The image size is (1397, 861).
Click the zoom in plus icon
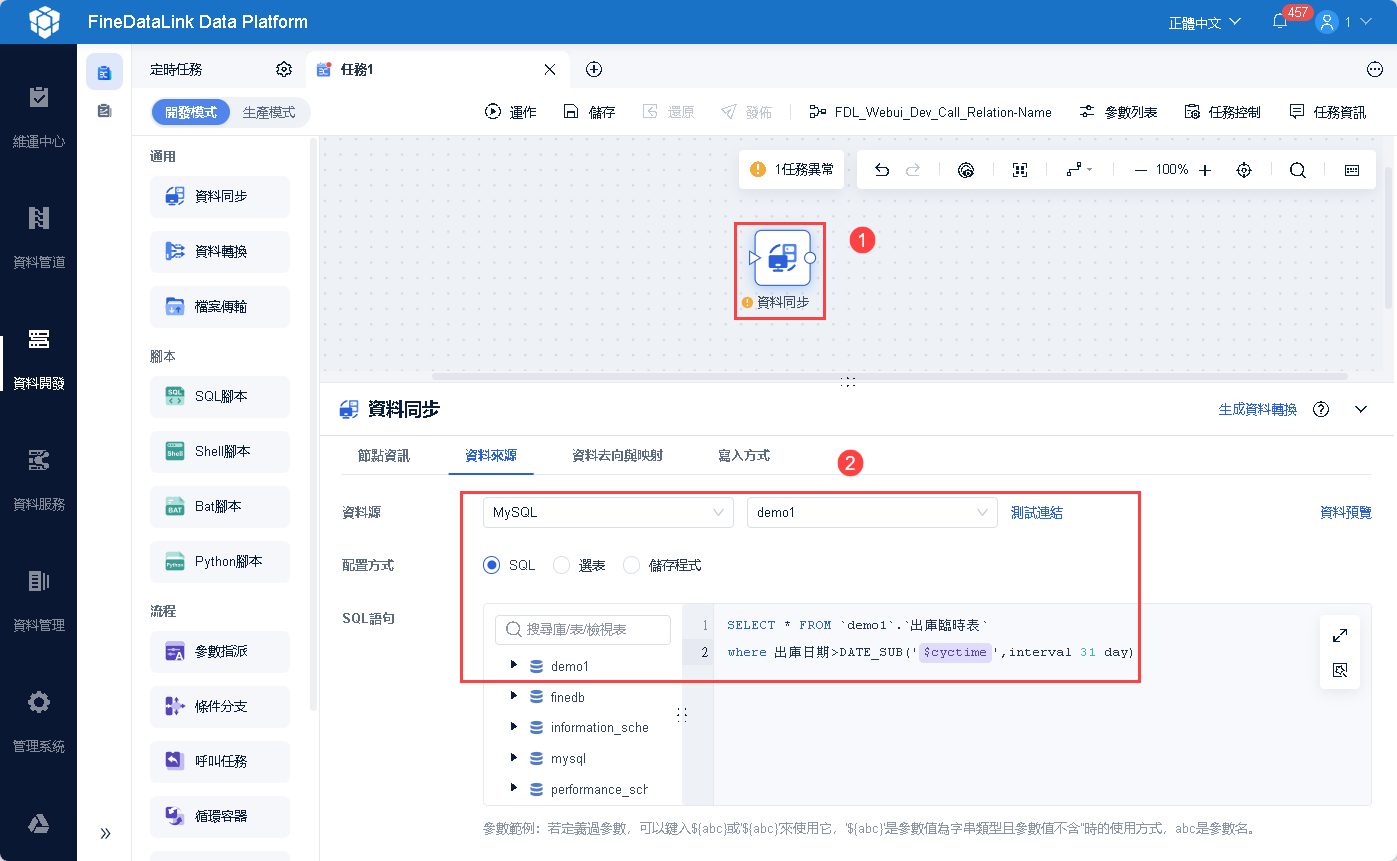point(1205,170)
